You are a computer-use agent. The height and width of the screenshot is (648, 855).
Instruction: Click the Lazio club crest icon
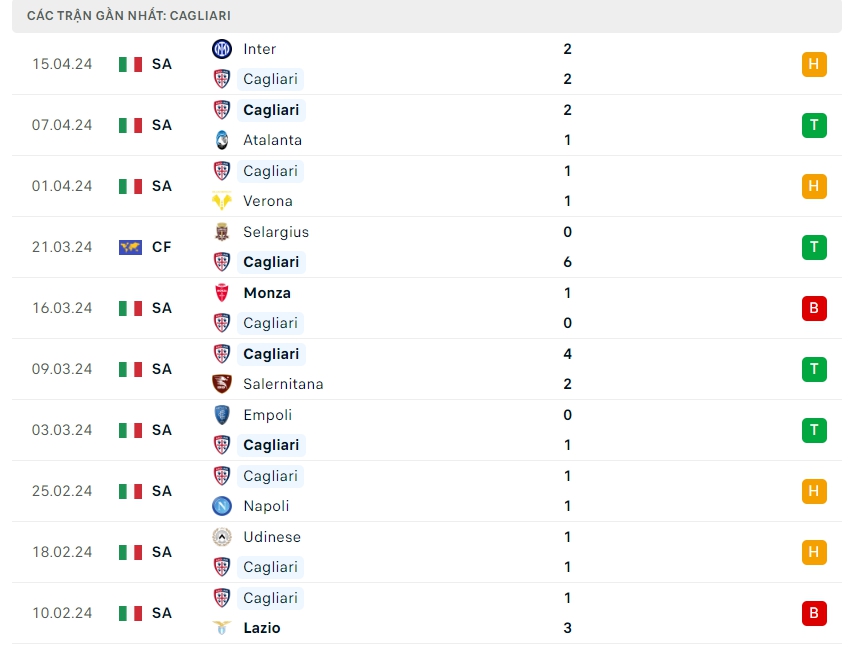click(222, 628)
